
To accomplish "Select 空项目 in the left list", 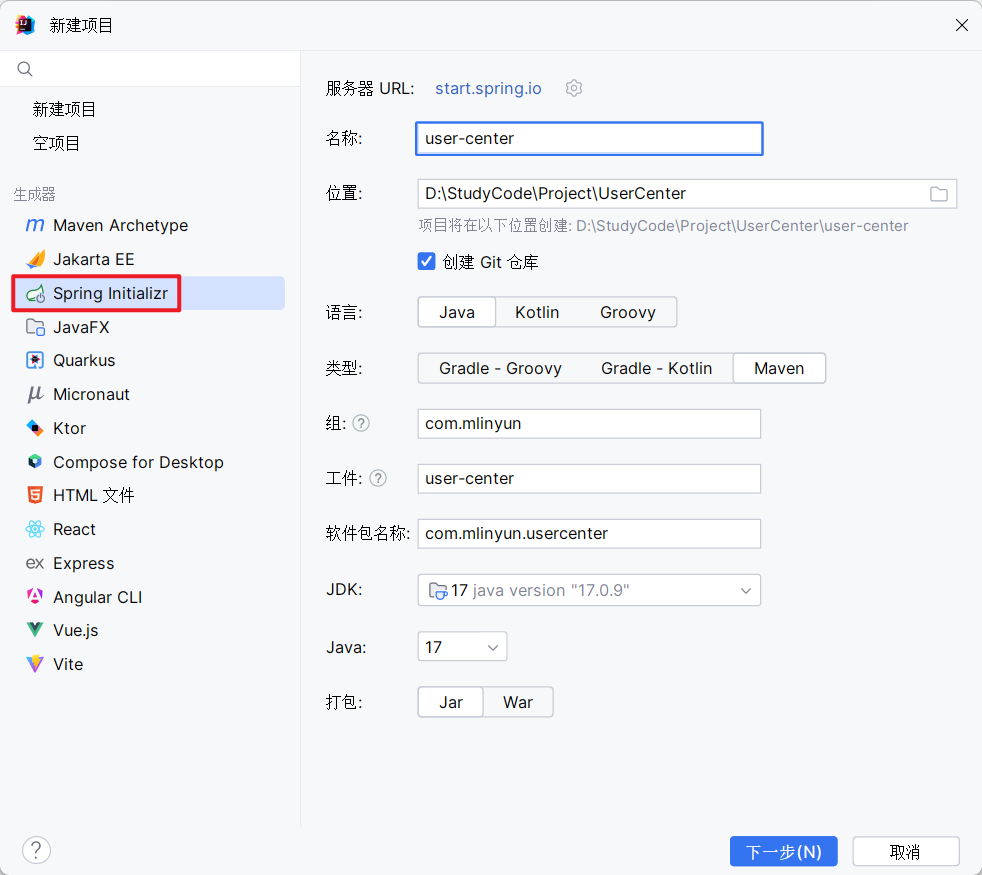I will (x=57, y=143).
